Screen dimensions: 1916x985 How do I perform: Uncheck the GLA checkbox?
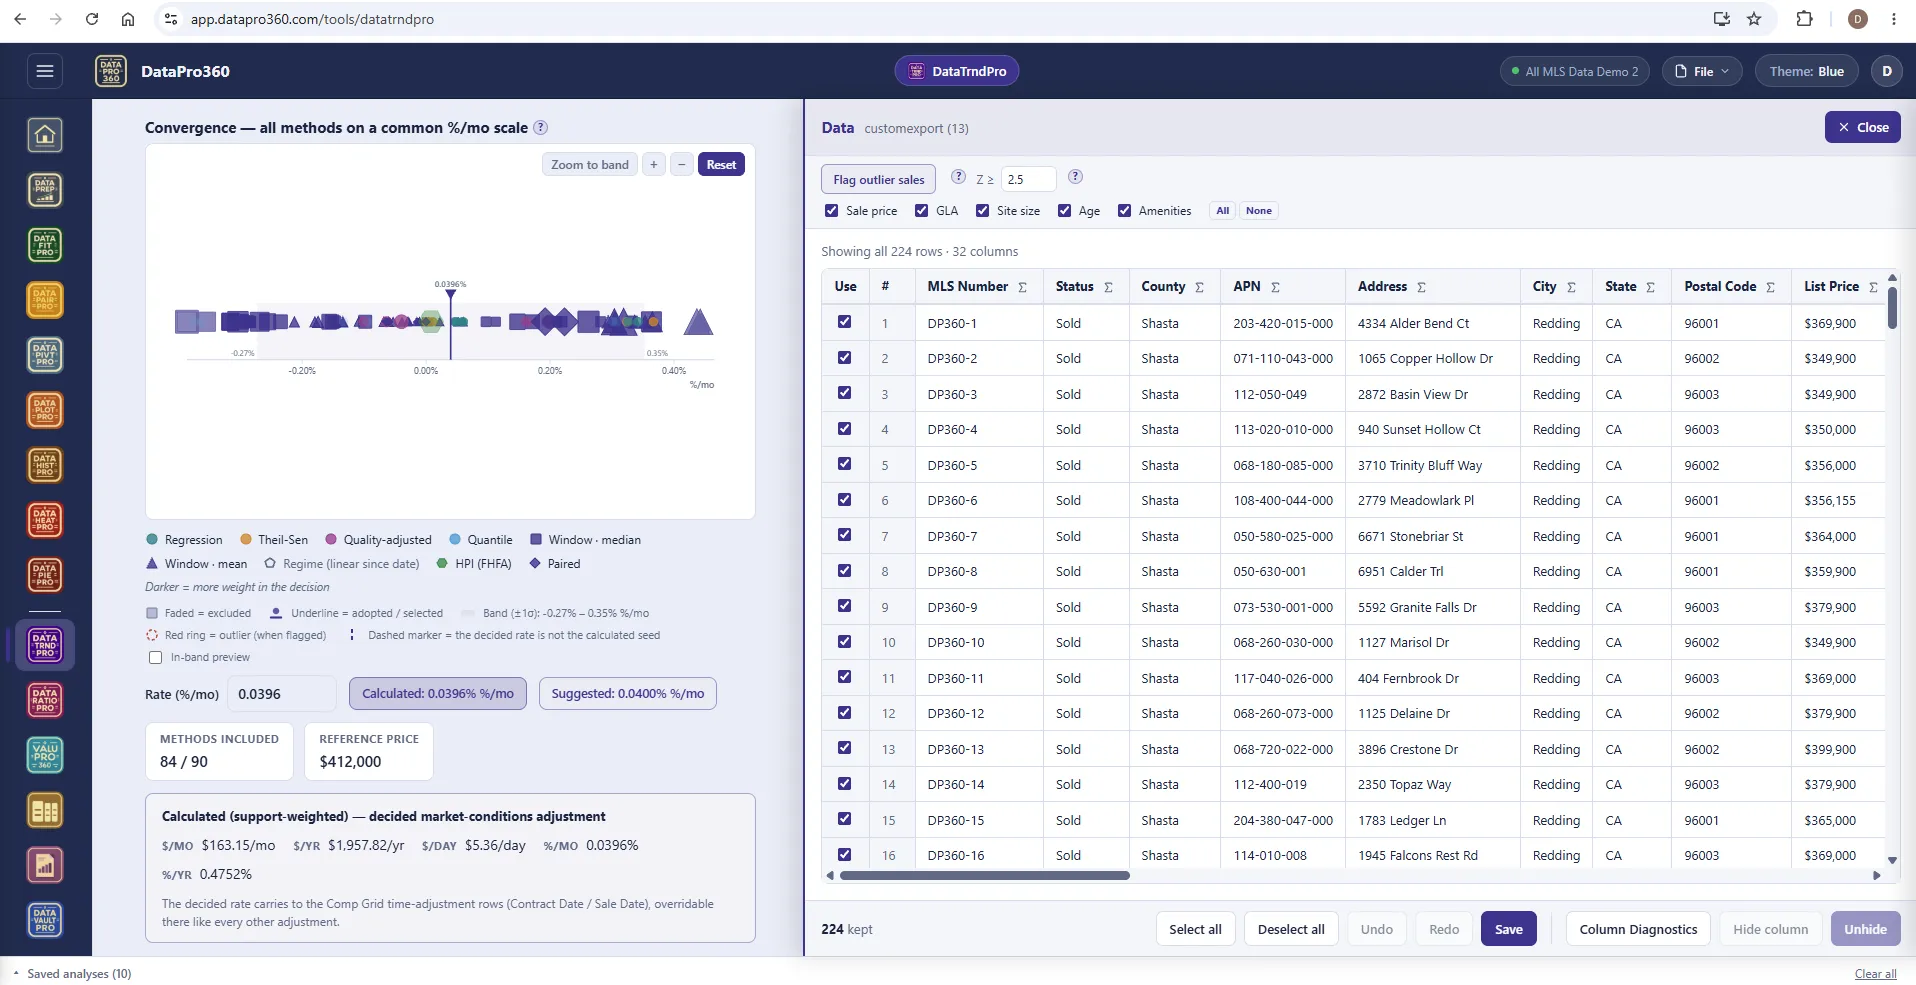(921, 210)
